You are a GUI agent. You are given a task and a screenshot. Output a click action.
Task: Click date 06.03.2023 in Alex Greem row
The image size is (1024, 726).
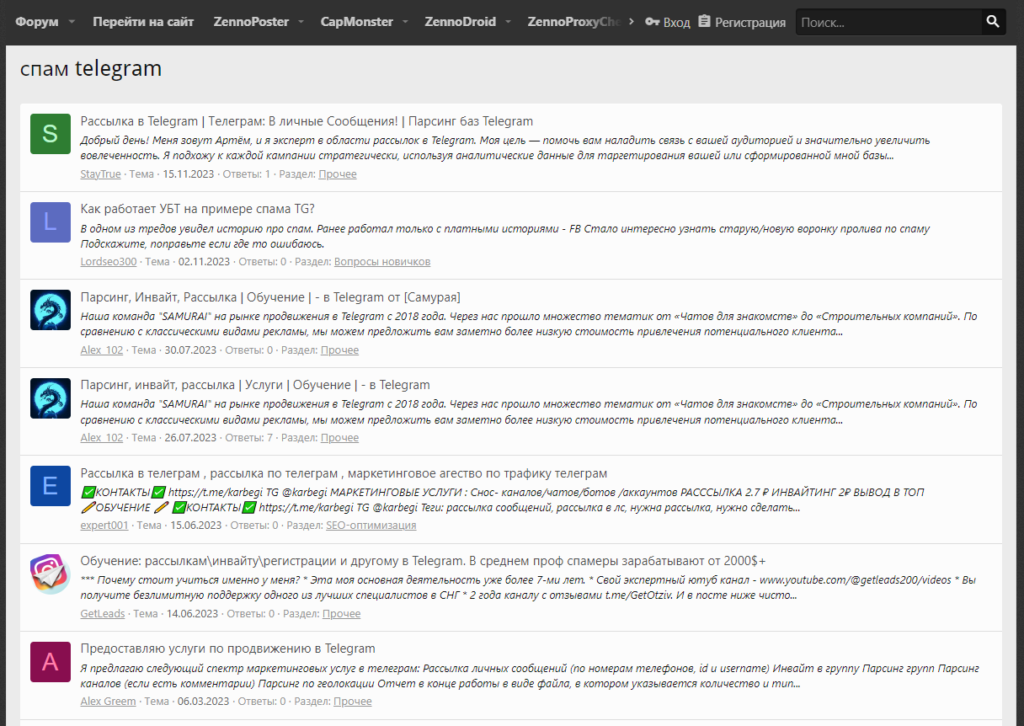pyautogui.click(x=203, y=701)
